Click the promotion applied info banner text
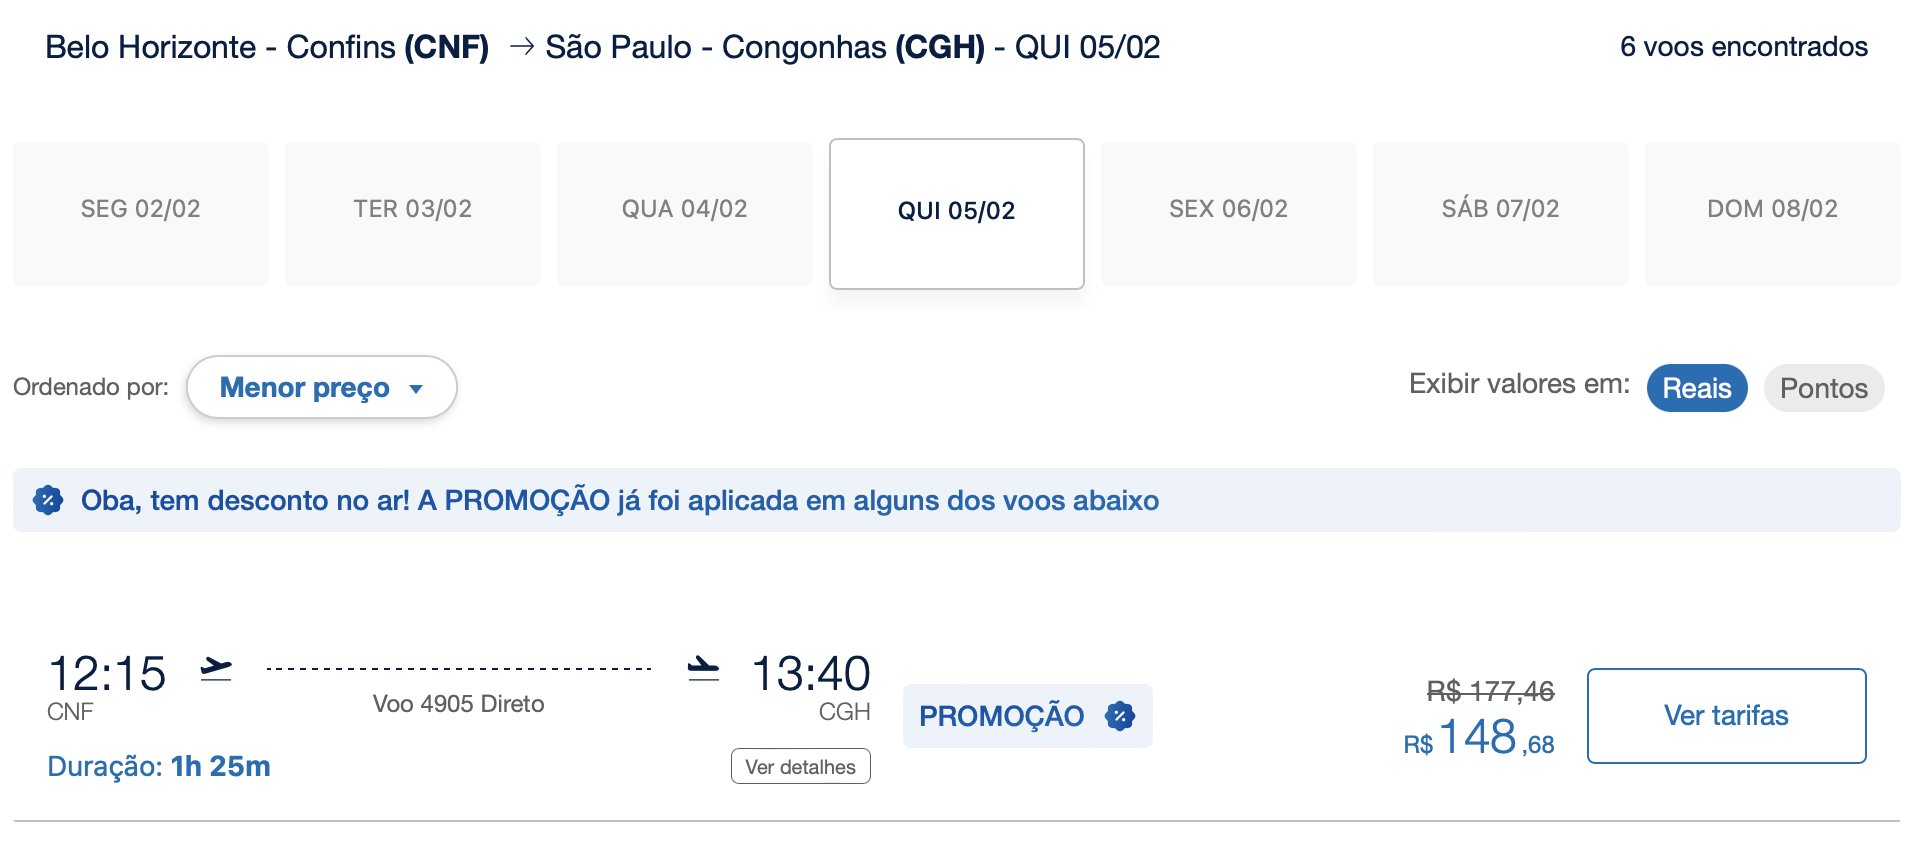The height and width of the screenshot is (846, 1906). 620,500
